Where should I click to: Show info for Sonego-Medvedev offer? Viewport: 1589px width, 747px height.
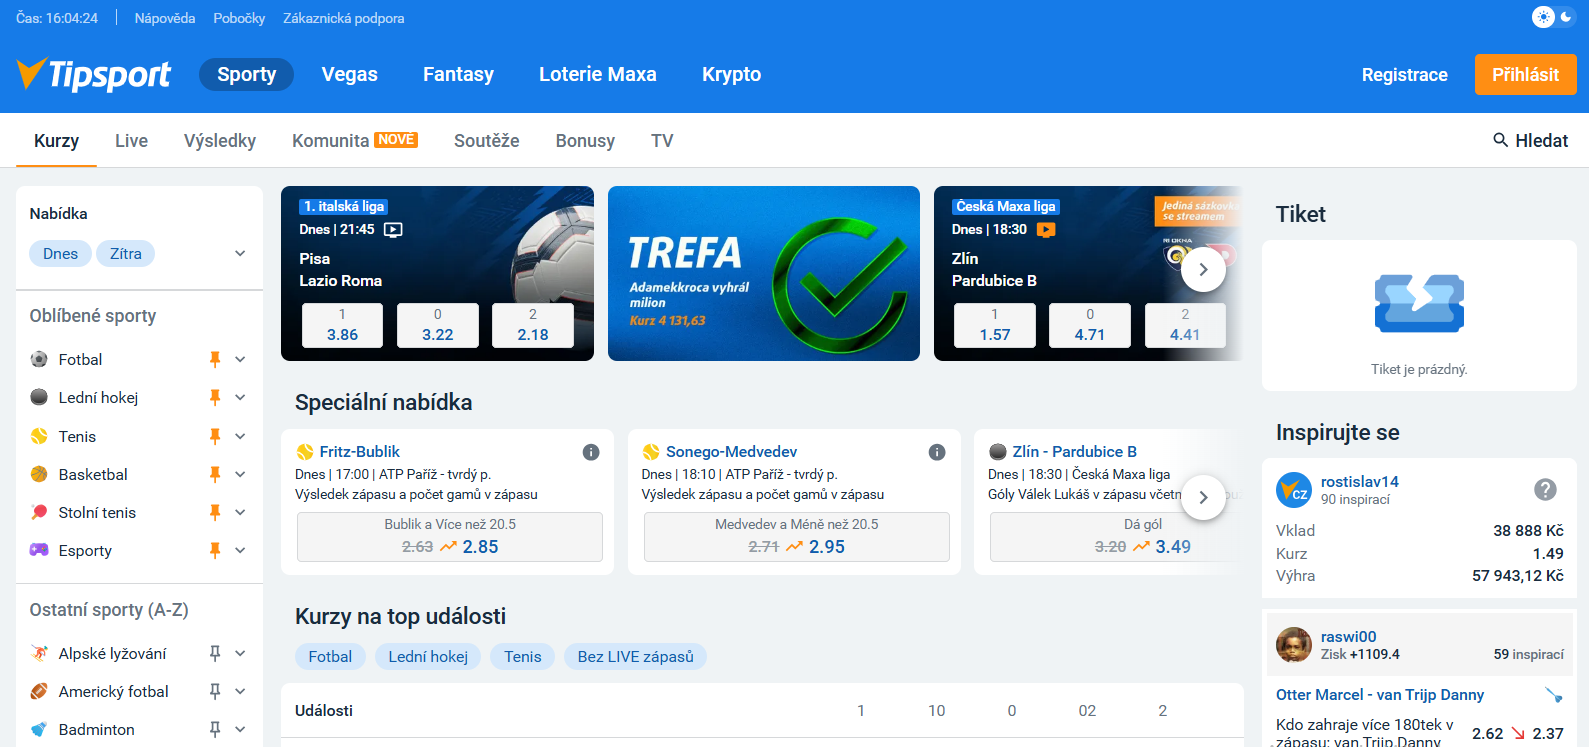[937, 452]
